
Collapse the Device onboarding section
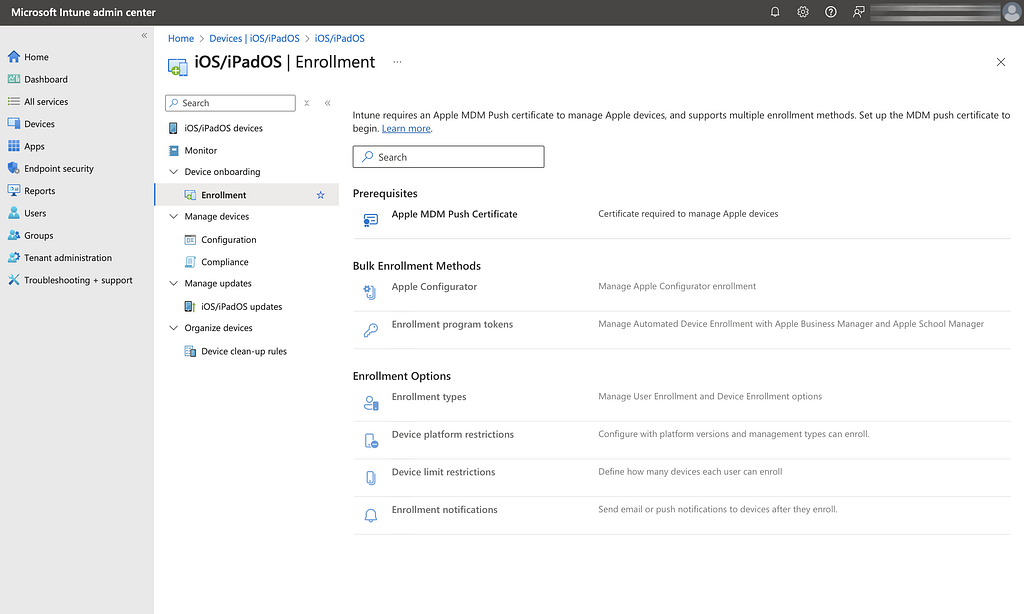[173, 172]
